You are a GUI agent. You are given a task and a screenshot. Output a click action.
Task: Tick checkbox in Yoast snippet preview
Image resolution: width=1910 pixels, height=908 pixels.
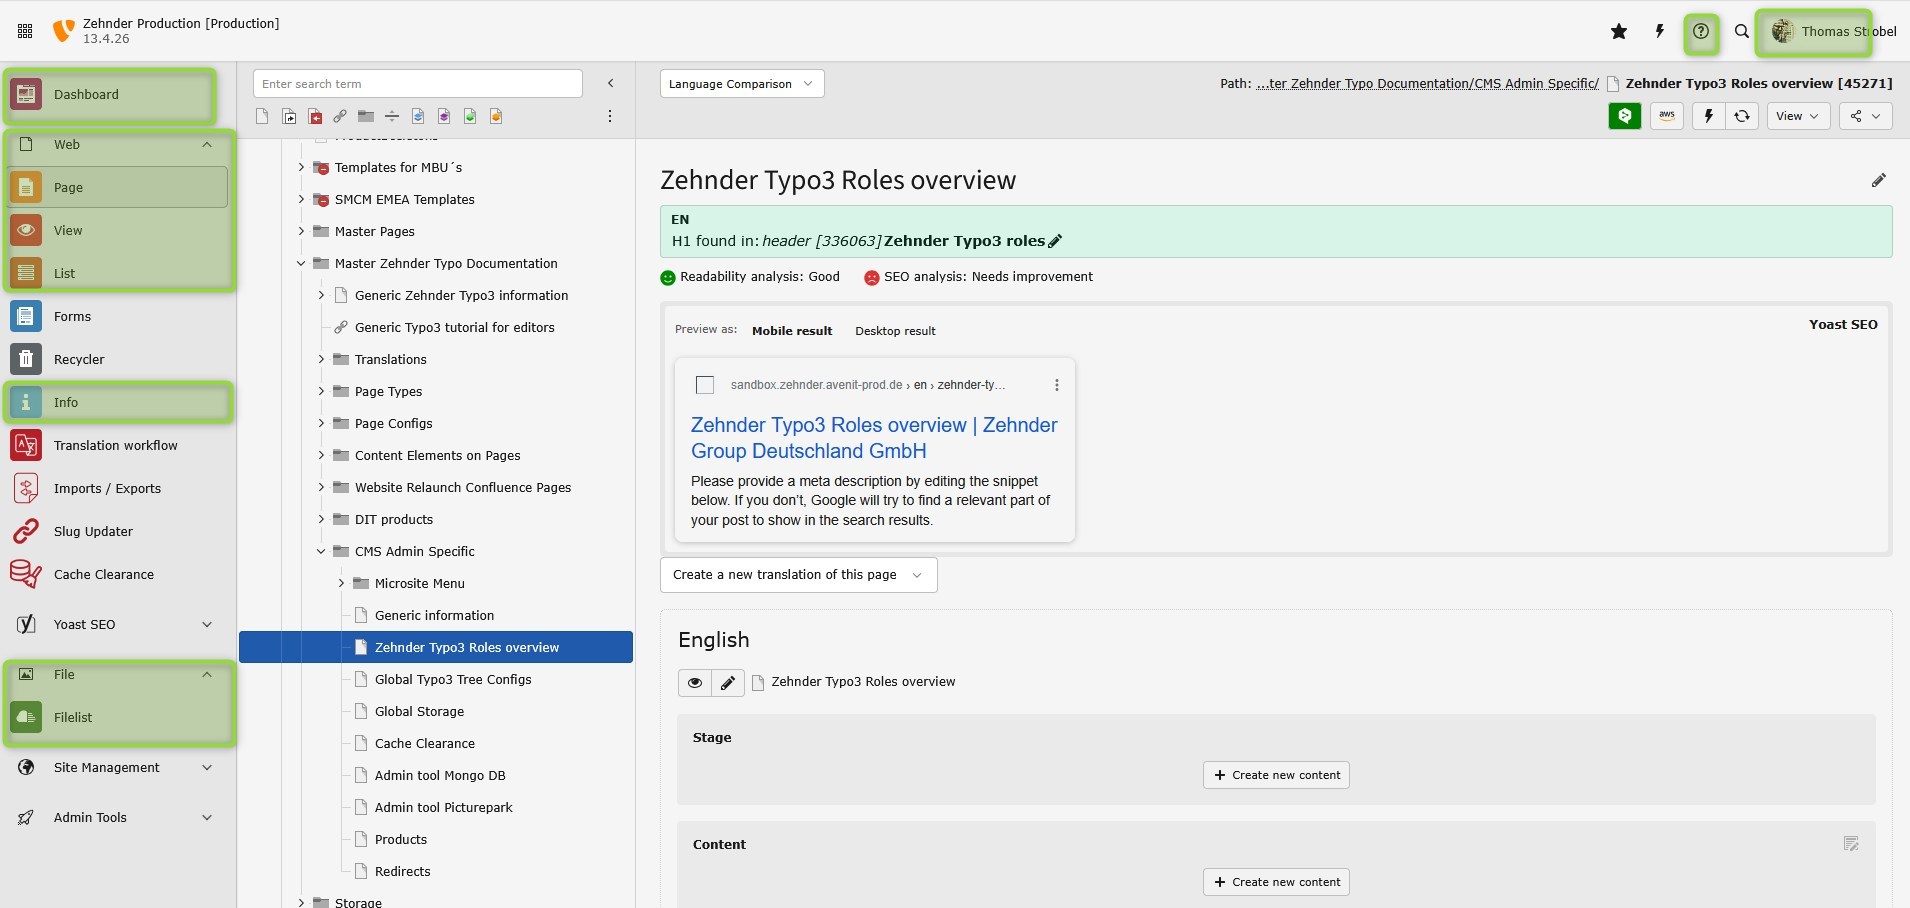pos(705,385)
